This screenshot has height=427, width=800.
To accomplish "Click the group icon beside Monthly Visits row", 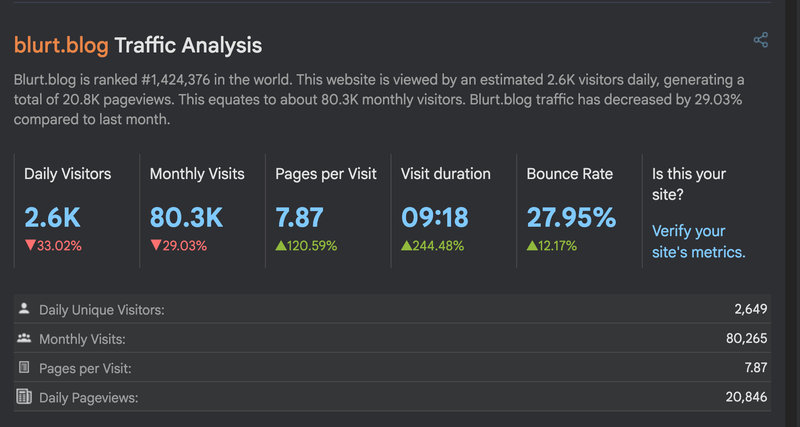I will [x=23, y=338].
